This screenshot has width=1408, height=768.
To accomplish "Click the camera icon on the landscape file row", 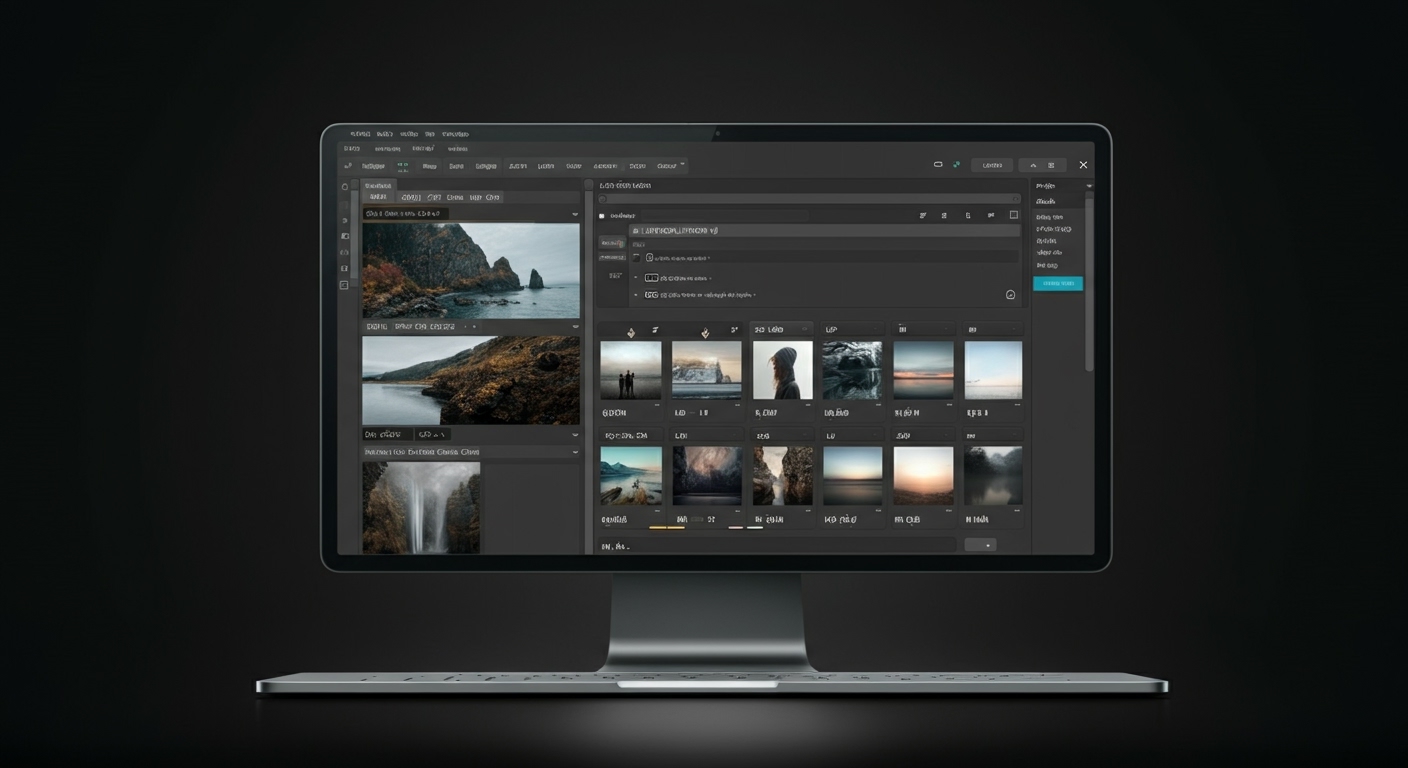I will pos(650,256).
